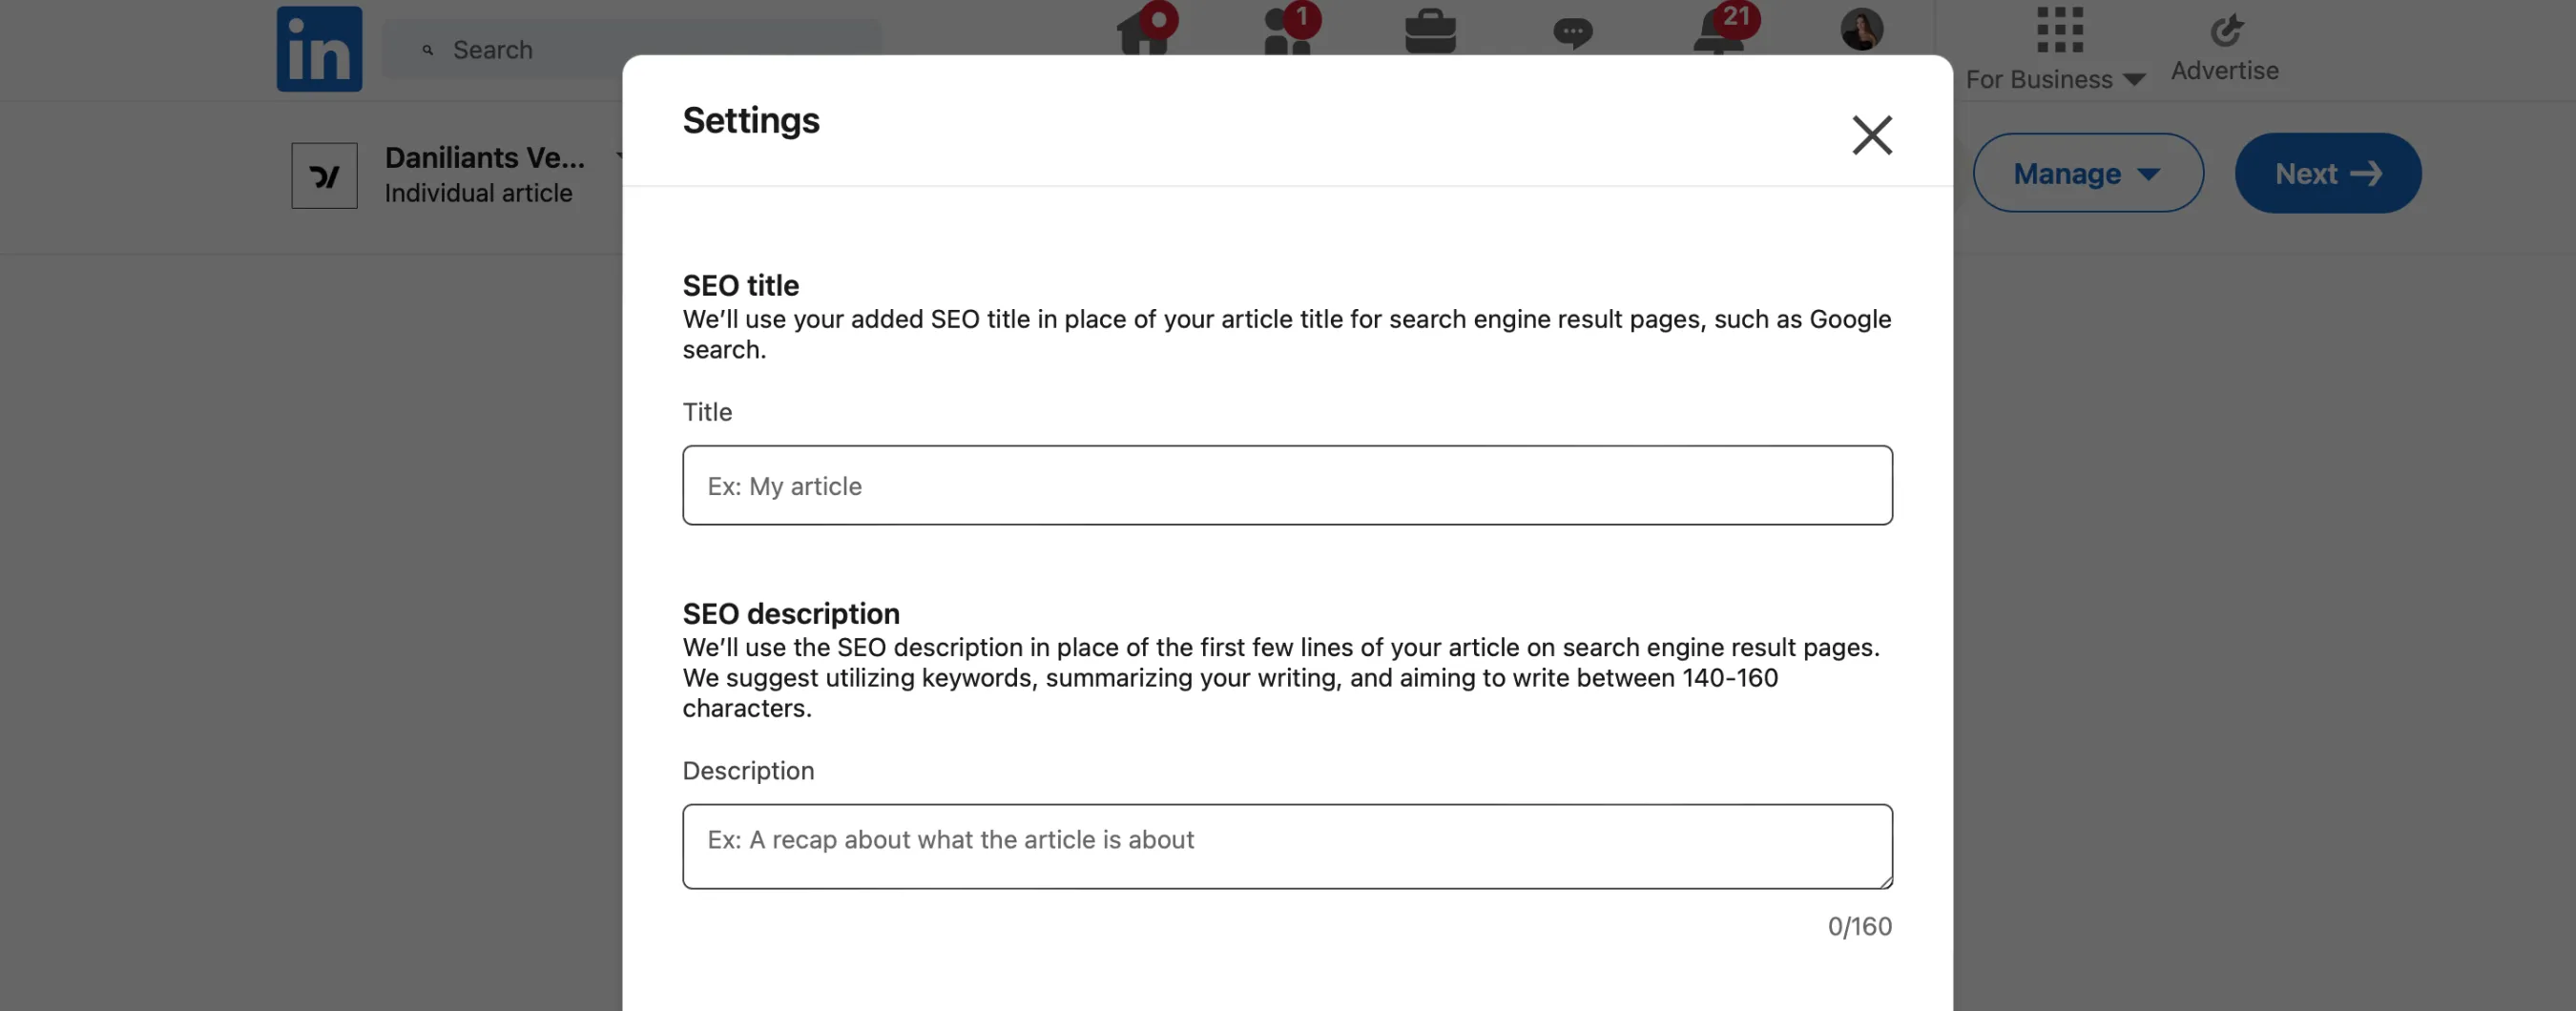This screenshot has width=2576, height=1011.
Task: Click the Advertise label link
Action: pyautogui.click(x=2224, y=71)
